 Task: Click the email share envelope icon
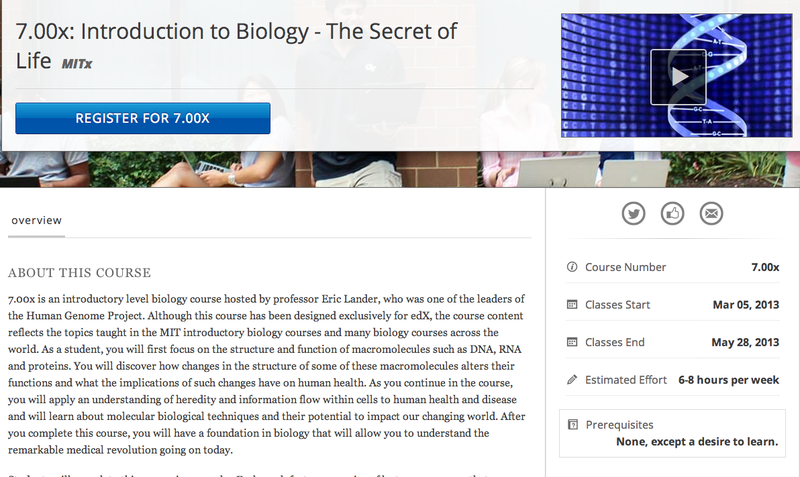711,213
